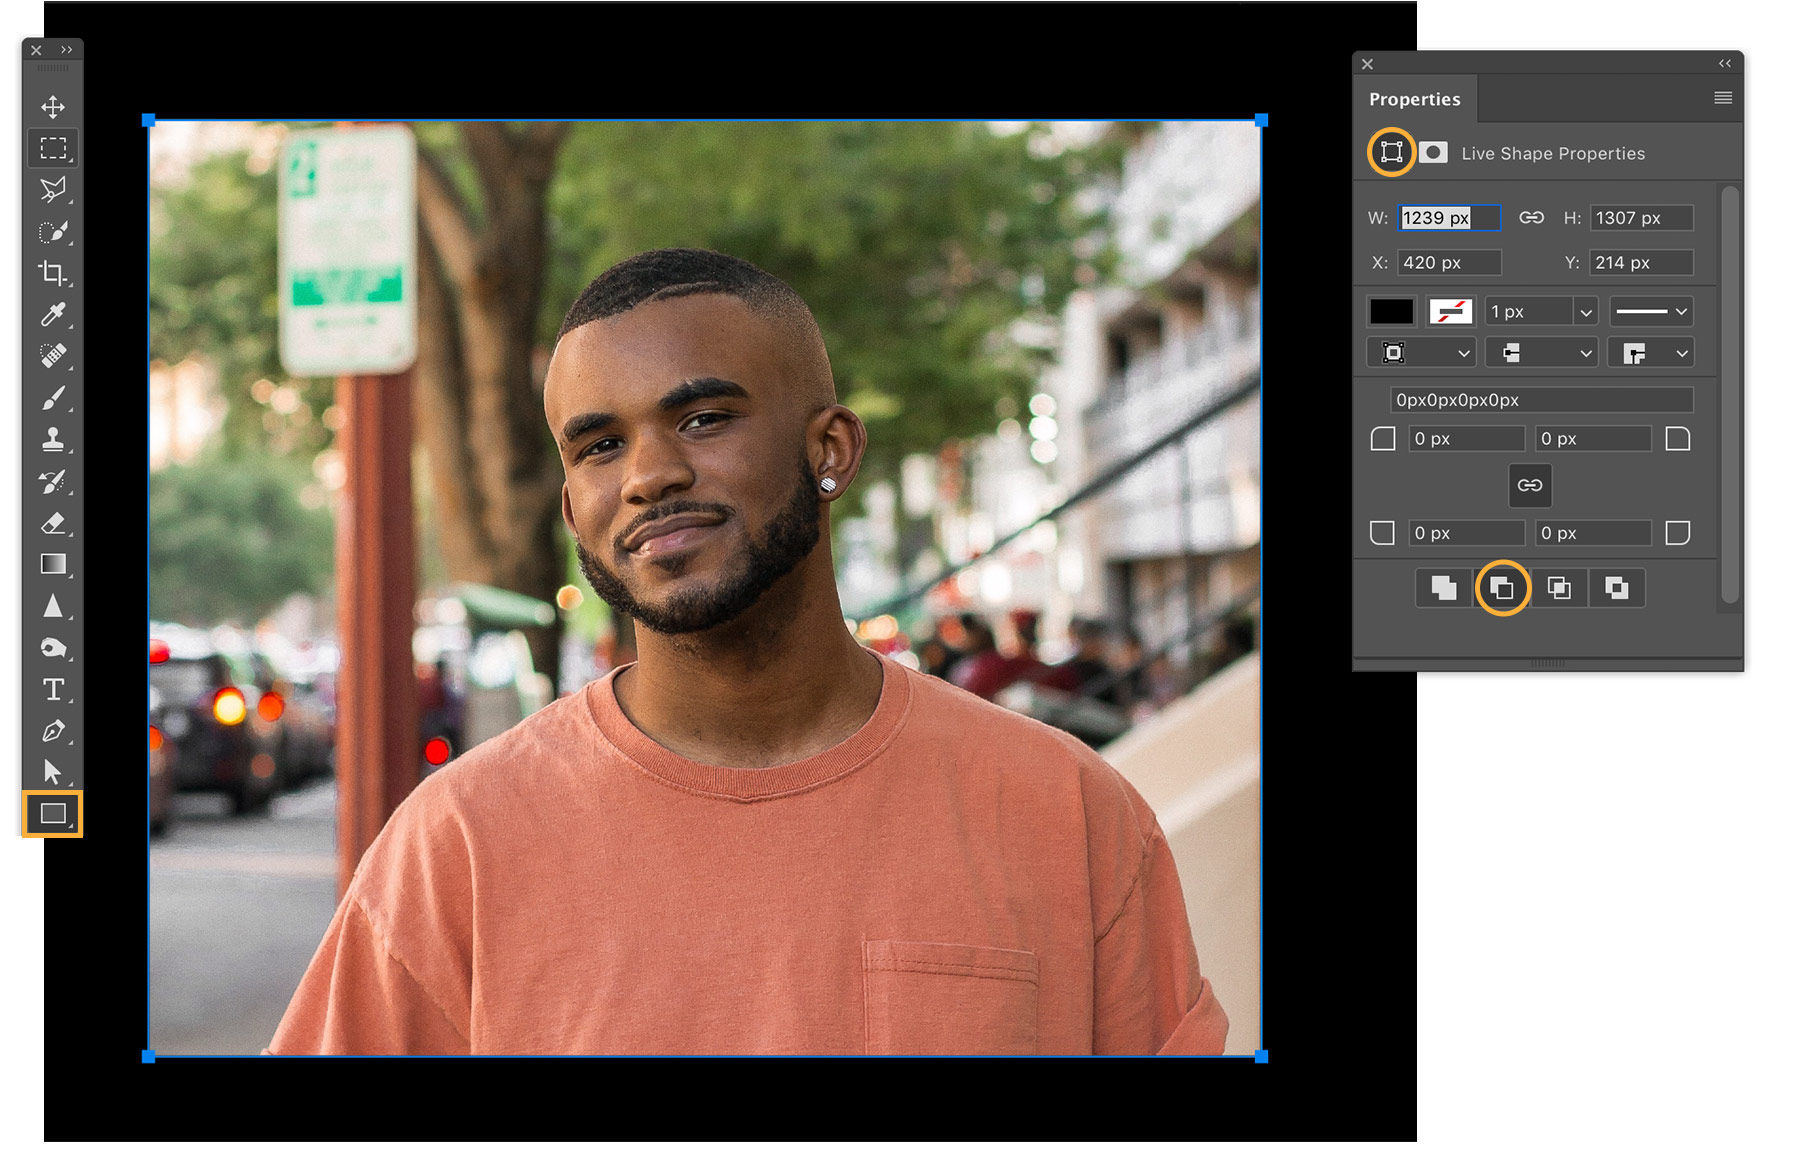
Task: Open the stroke alignment options dropdown
Action: tap(1420, 352)
